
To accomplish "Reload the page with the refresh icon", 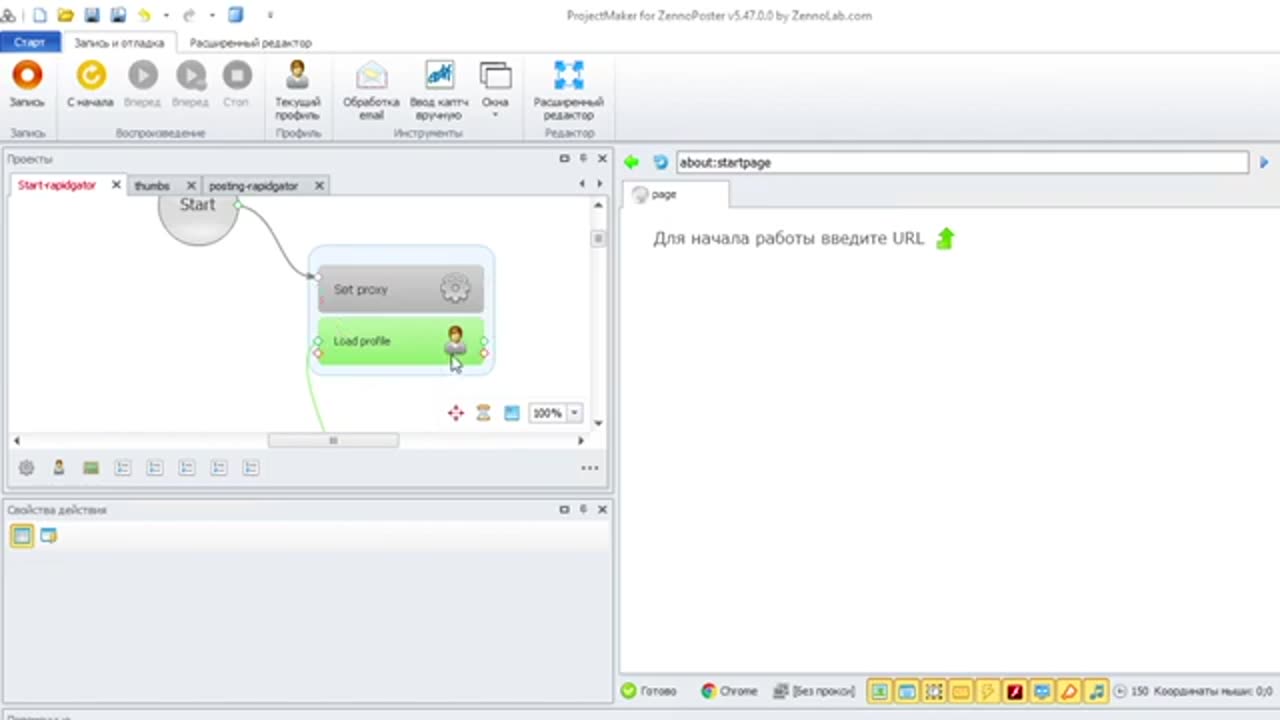I will (x=660, y=162).
